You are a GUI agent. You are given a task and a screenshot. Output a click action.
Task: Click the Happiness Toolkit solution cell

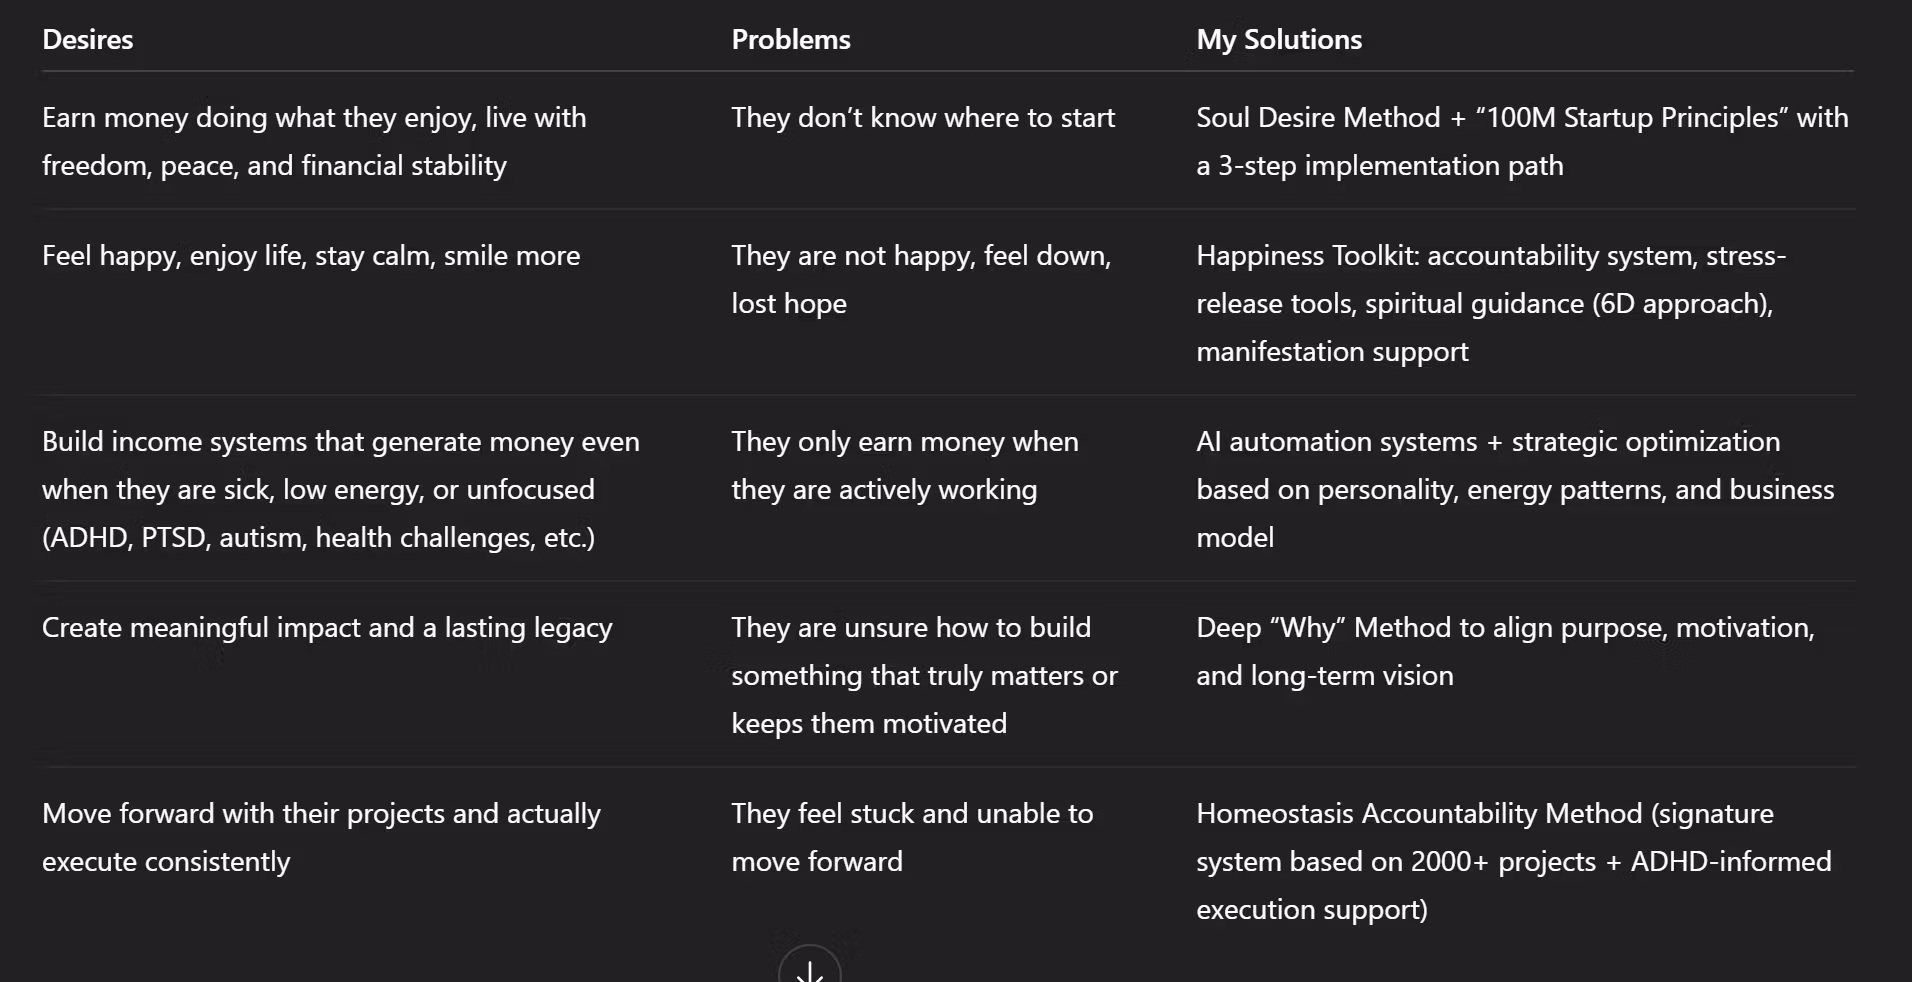coord(1491,303)
